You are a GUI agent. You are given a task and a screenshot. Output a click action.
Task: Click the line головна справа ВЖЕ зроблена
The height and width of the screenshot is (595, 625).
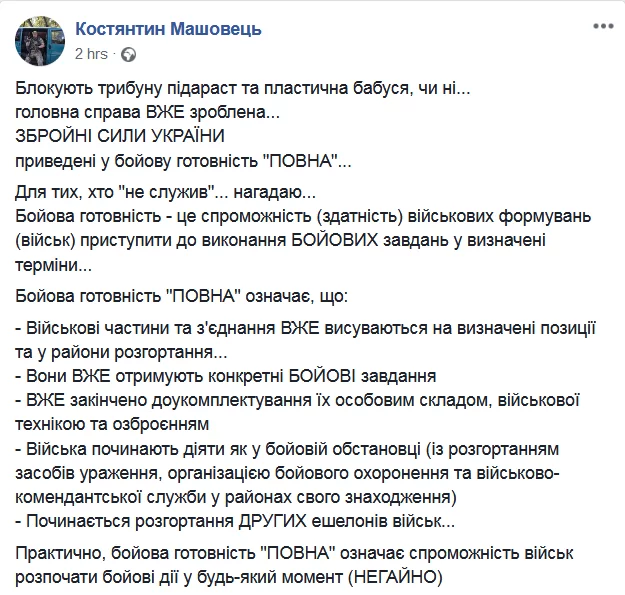coord(147,112)
